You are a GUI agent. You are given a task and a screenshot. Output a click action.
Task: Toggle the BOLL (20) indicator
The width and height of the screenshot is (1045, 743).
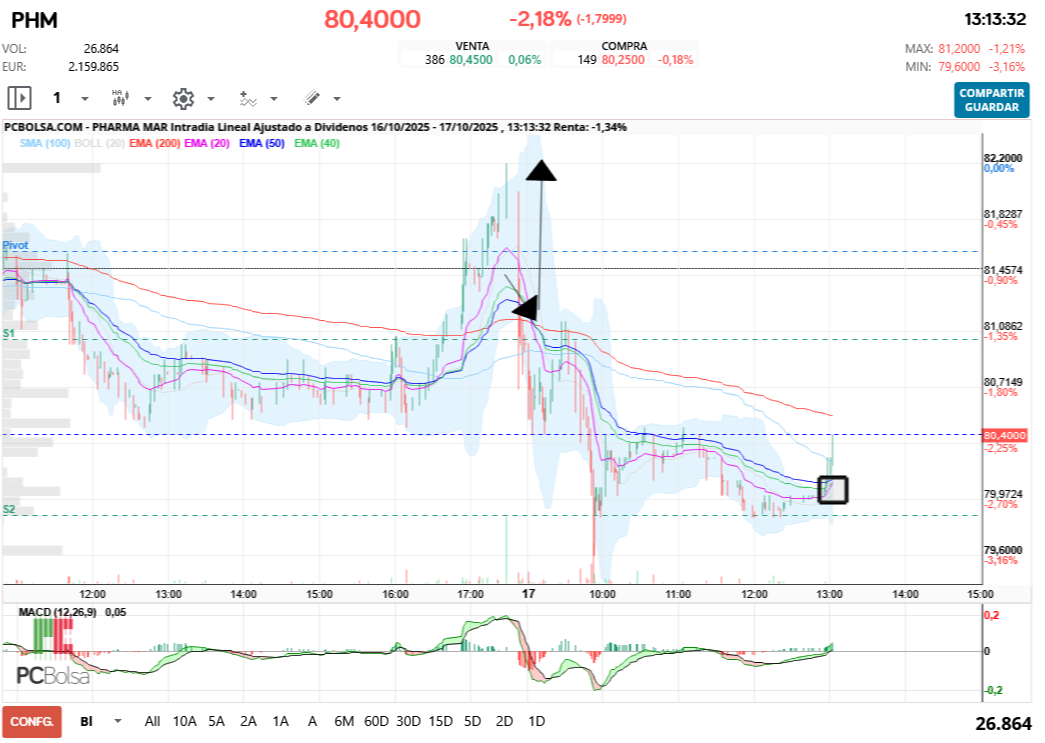[x=99, y=143]
